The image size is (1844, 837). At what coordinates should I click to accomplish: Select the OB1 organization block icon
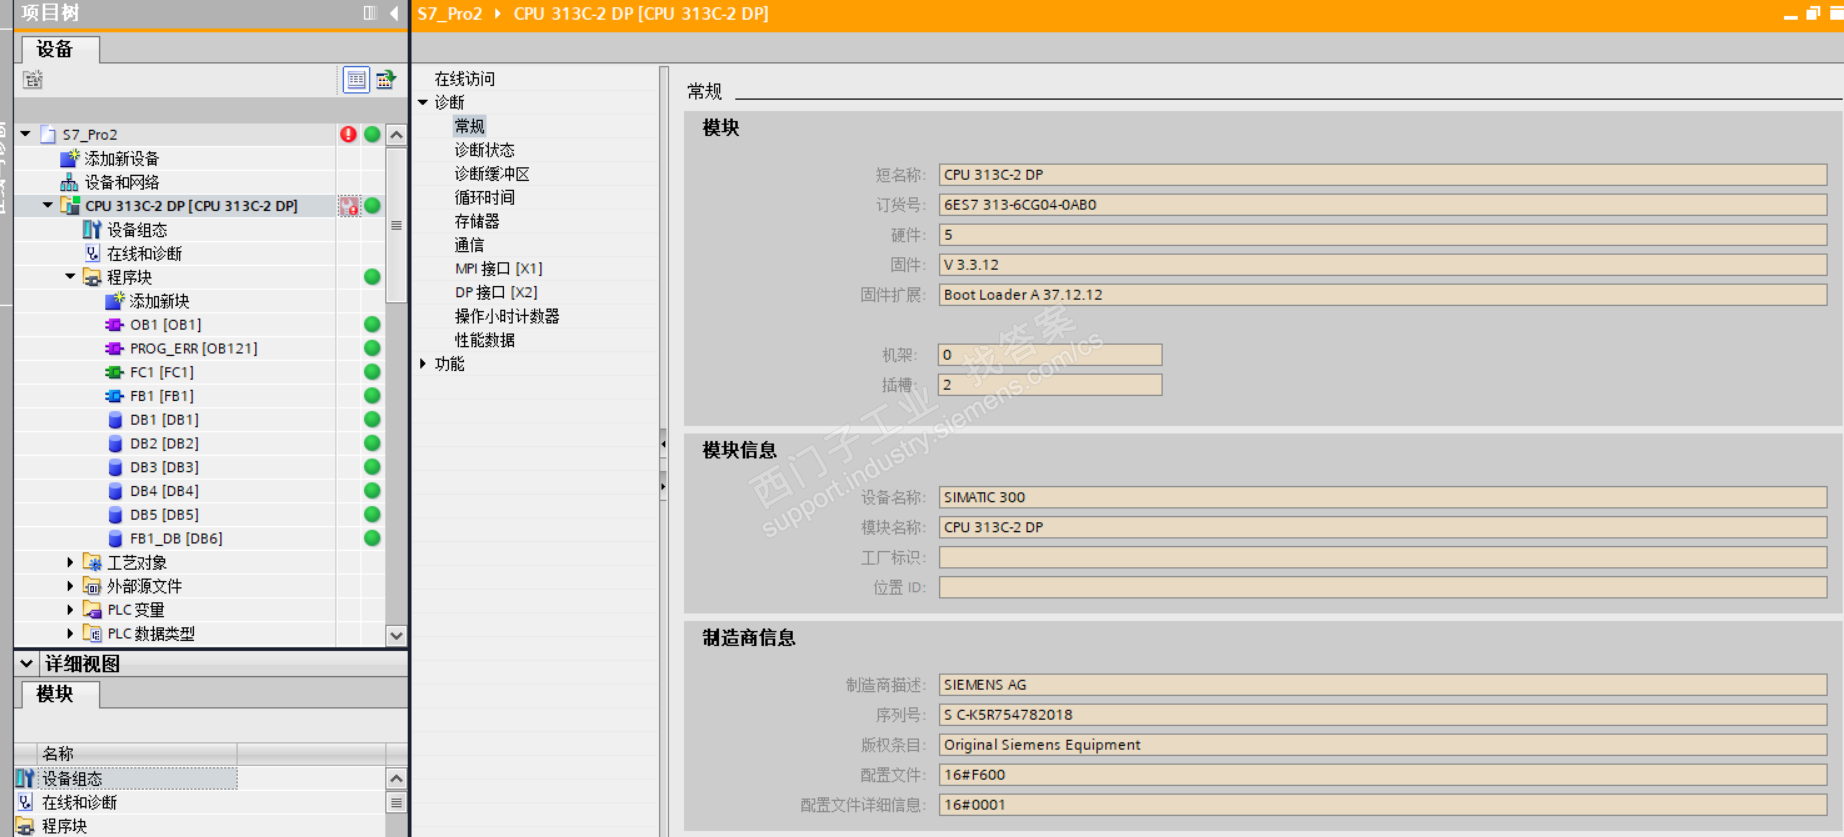click(115, 325)
